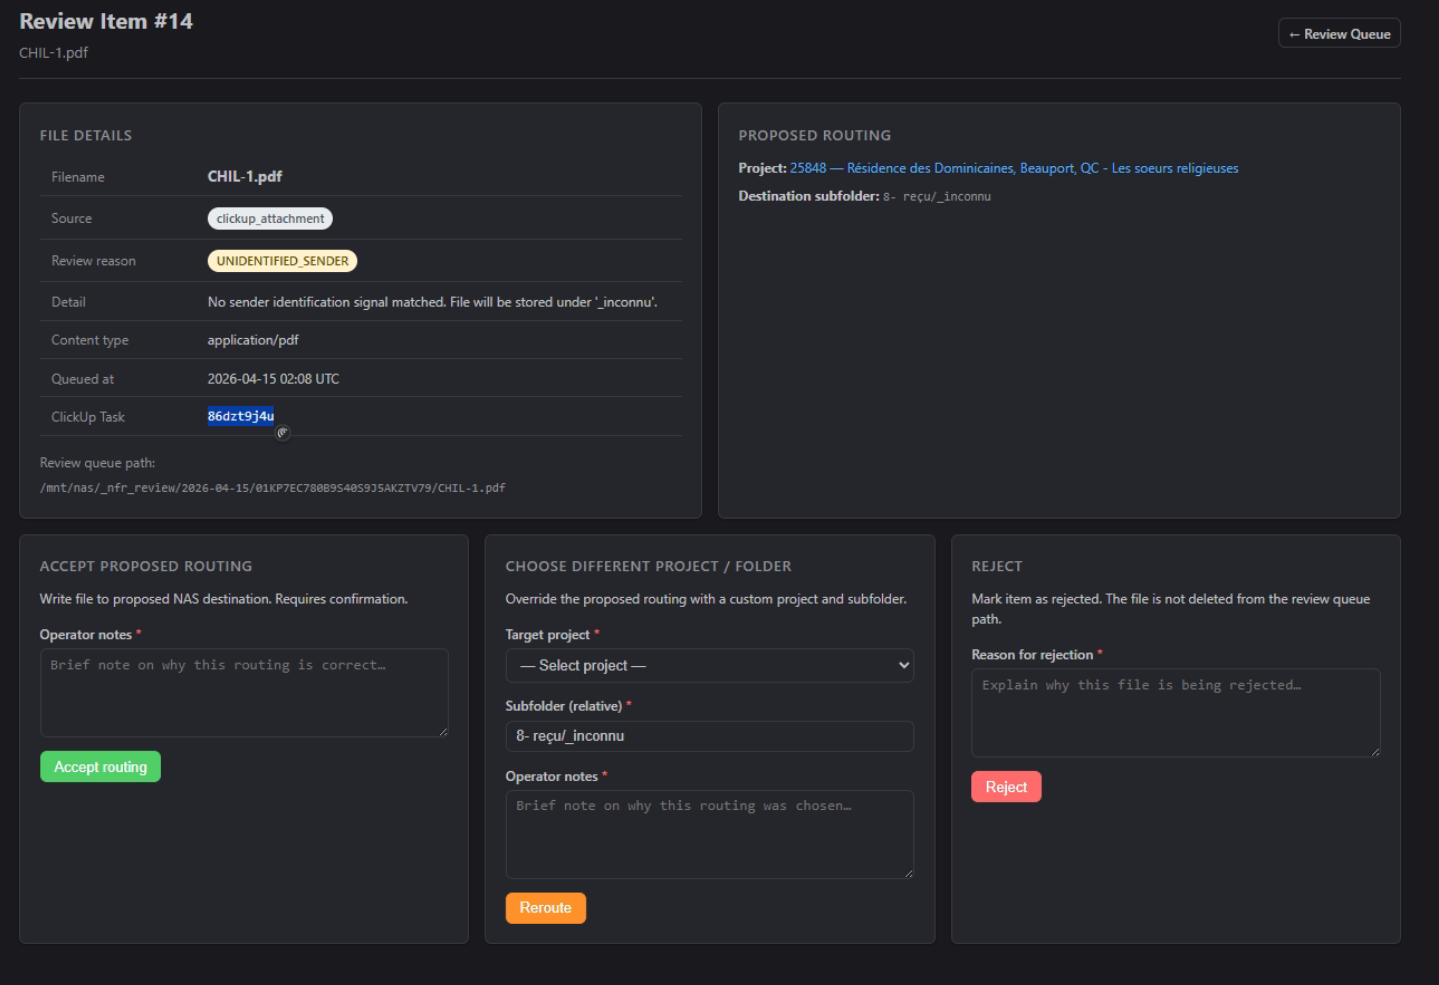Click resize handle of Reroute operator notes textarea
The height and width of the screenshot is (985, 1439).
pos(908,873)
